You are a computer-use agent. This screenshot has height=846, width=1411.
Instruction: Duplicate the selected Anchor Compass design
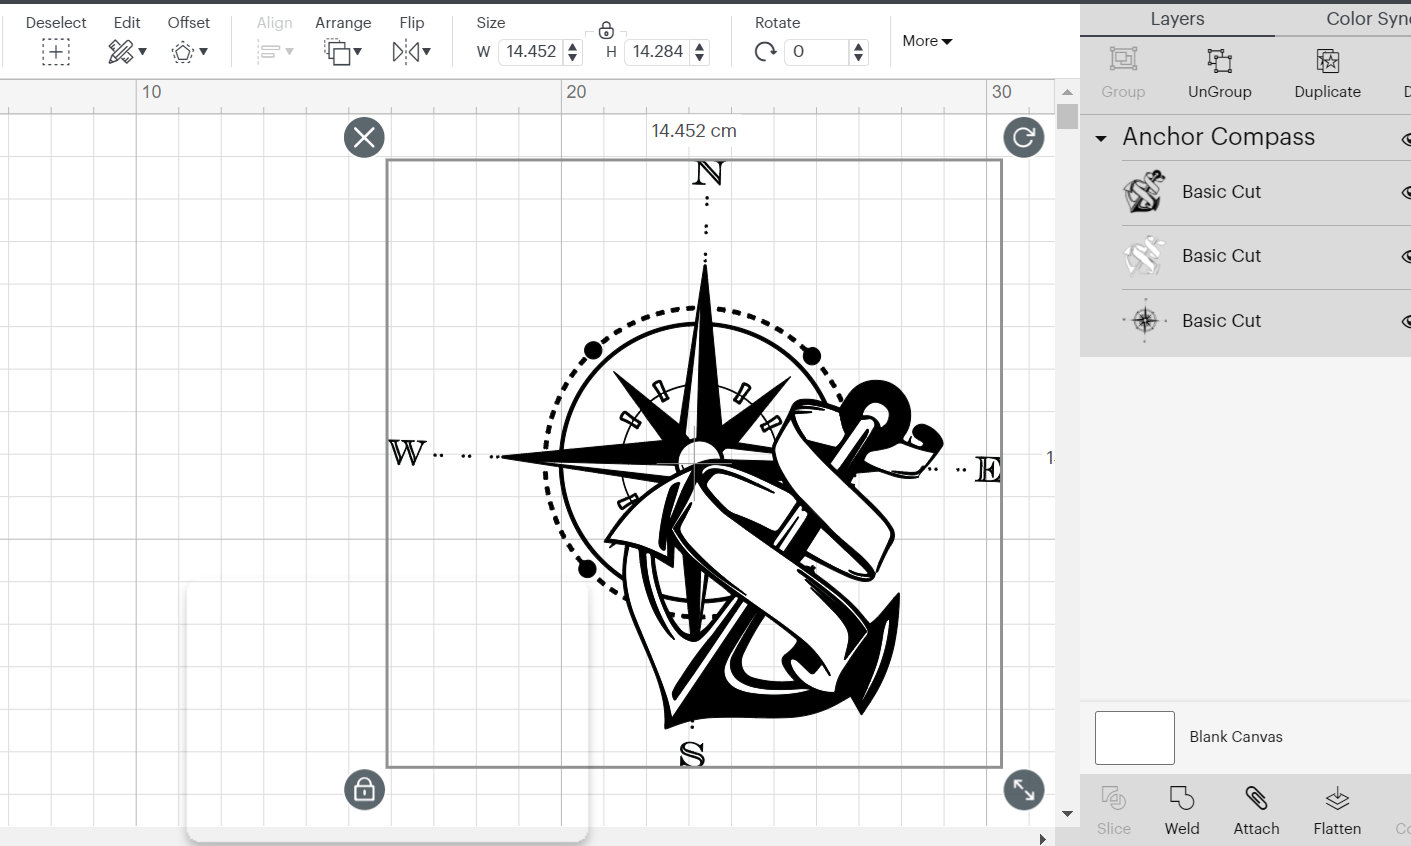(1327, 73)
